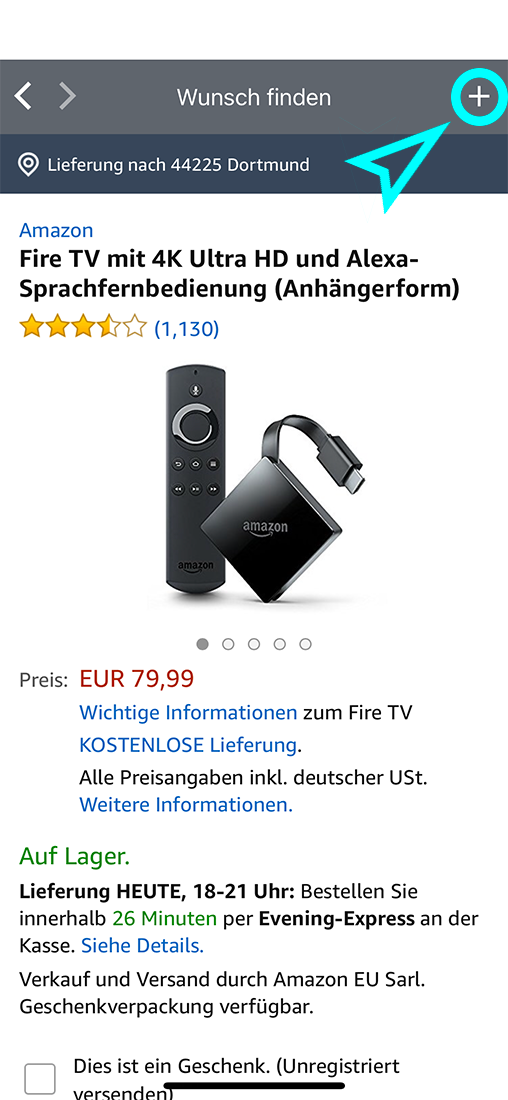Tap 'KOSTENLOSE Lieferung' link
This screenshot has width=508, height=1100.
(188, 745)
